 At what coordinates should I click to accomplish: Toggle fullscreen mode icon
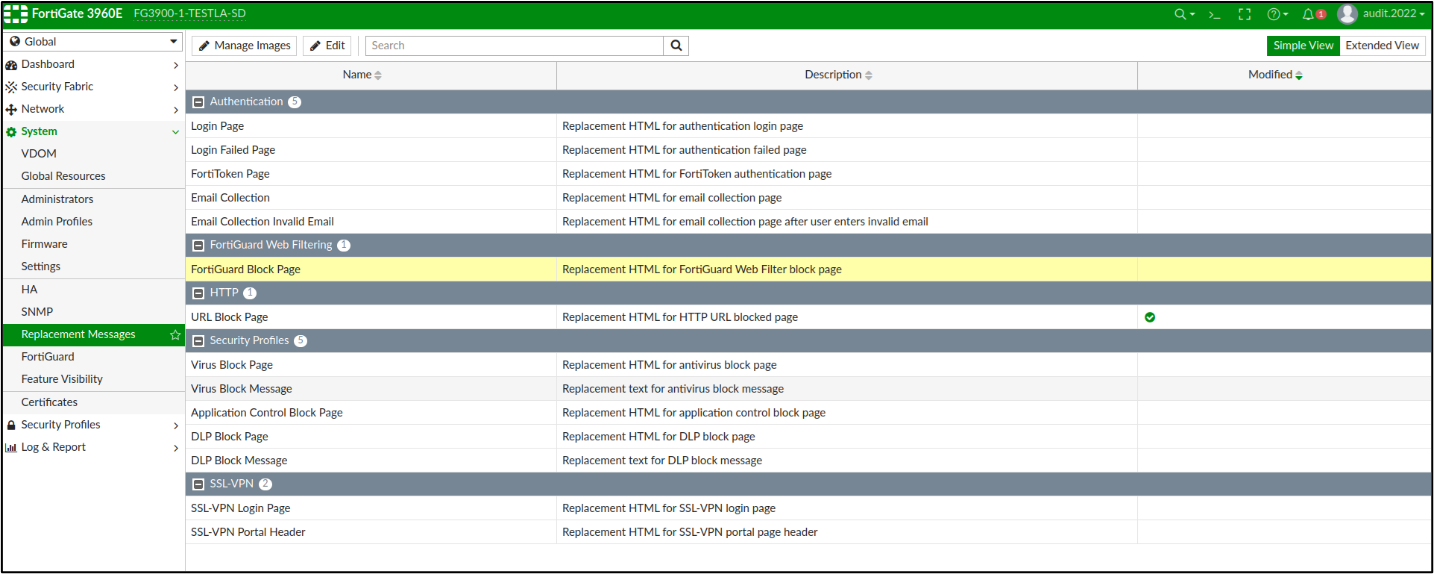coord(1245,14)
